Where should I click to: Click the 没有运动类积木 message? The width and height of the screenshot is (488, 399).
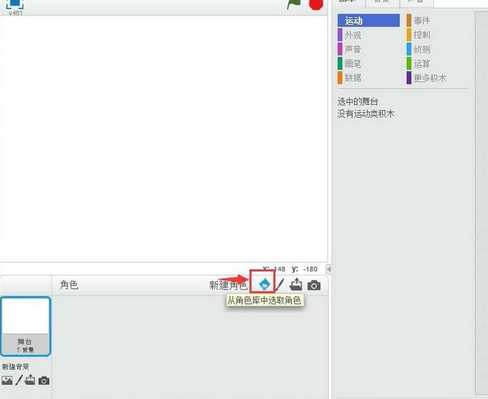(366, 114)
